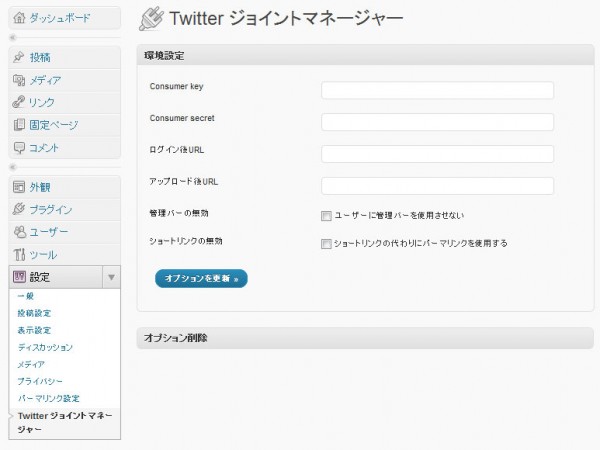600x450 pixels.
Task: Click the plug icon in the page header
Action: pos(151,18)
